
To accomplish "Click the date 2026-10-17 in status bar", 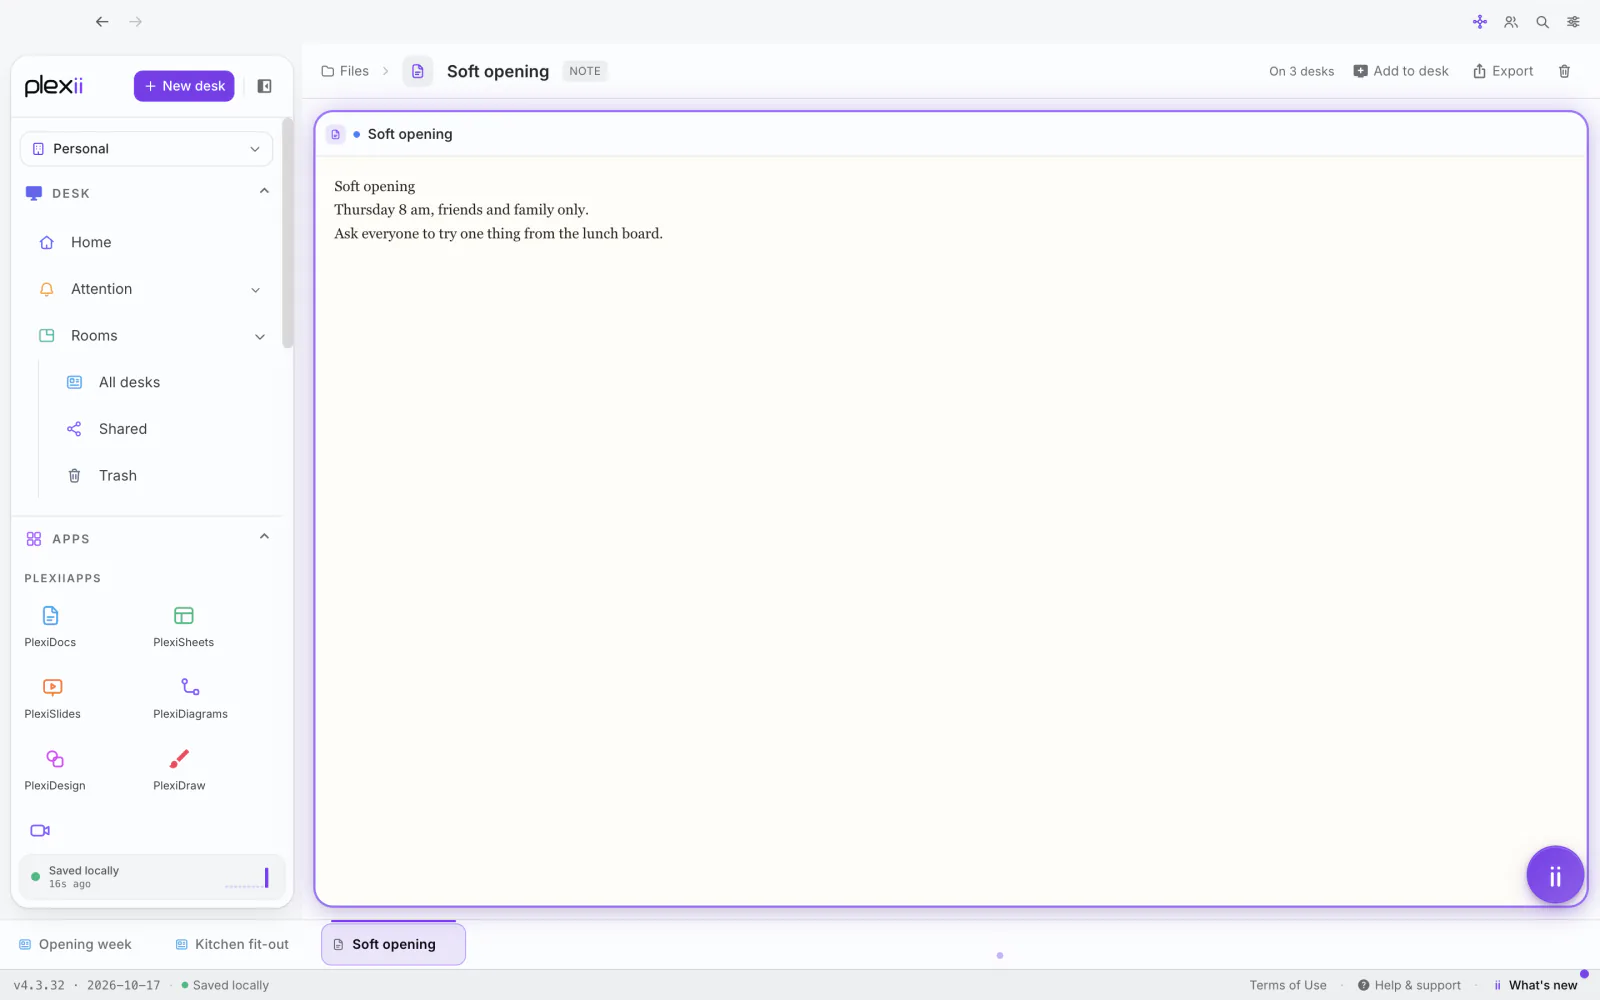I will pyautogui.click(x=124, y=985).
